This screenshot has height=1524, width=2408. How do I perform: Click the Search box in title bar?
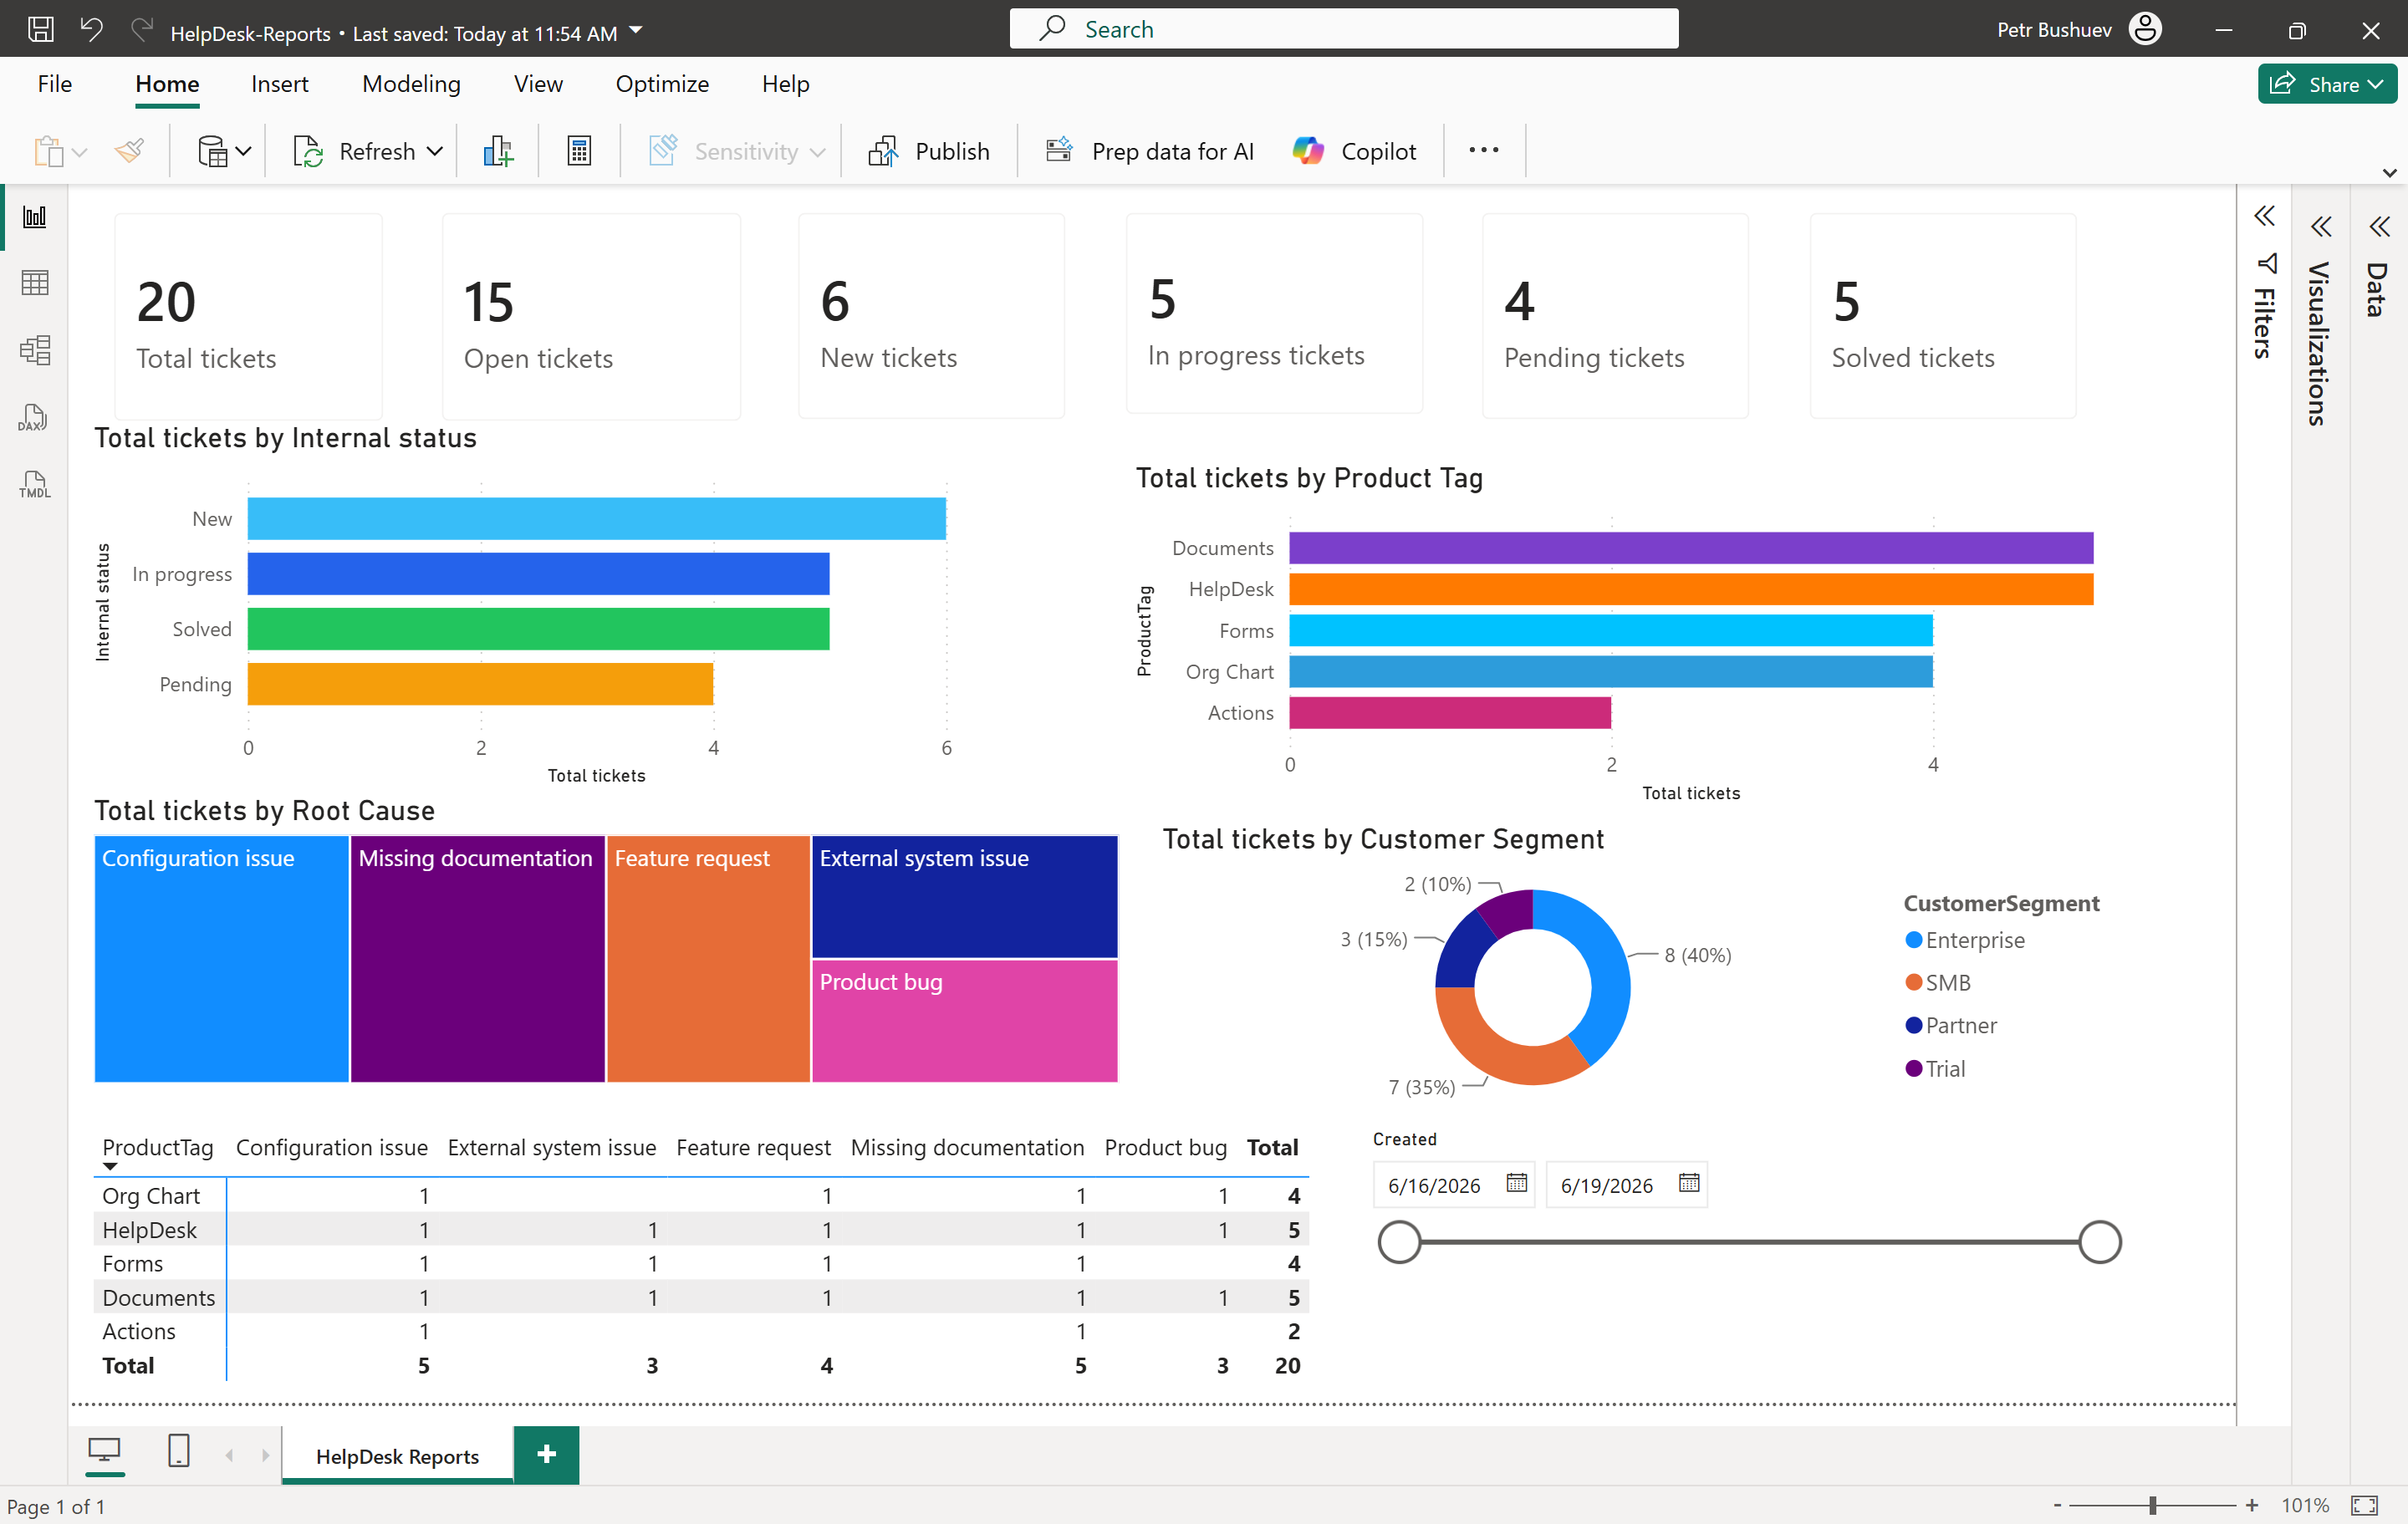1343,29
